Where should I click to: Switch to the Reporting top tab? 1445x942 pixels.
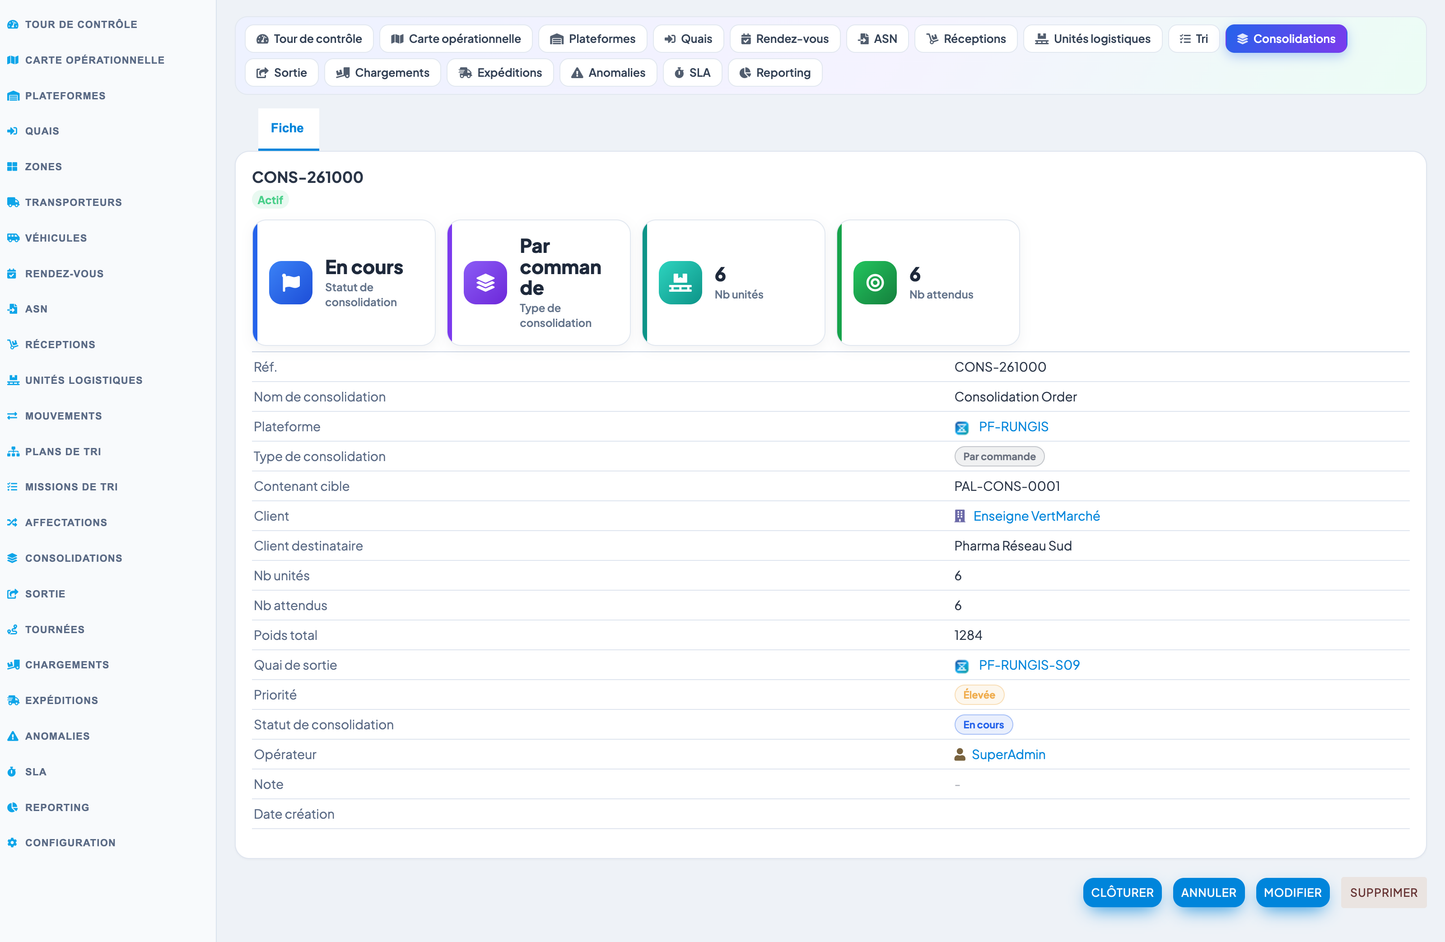pos(775,73)
